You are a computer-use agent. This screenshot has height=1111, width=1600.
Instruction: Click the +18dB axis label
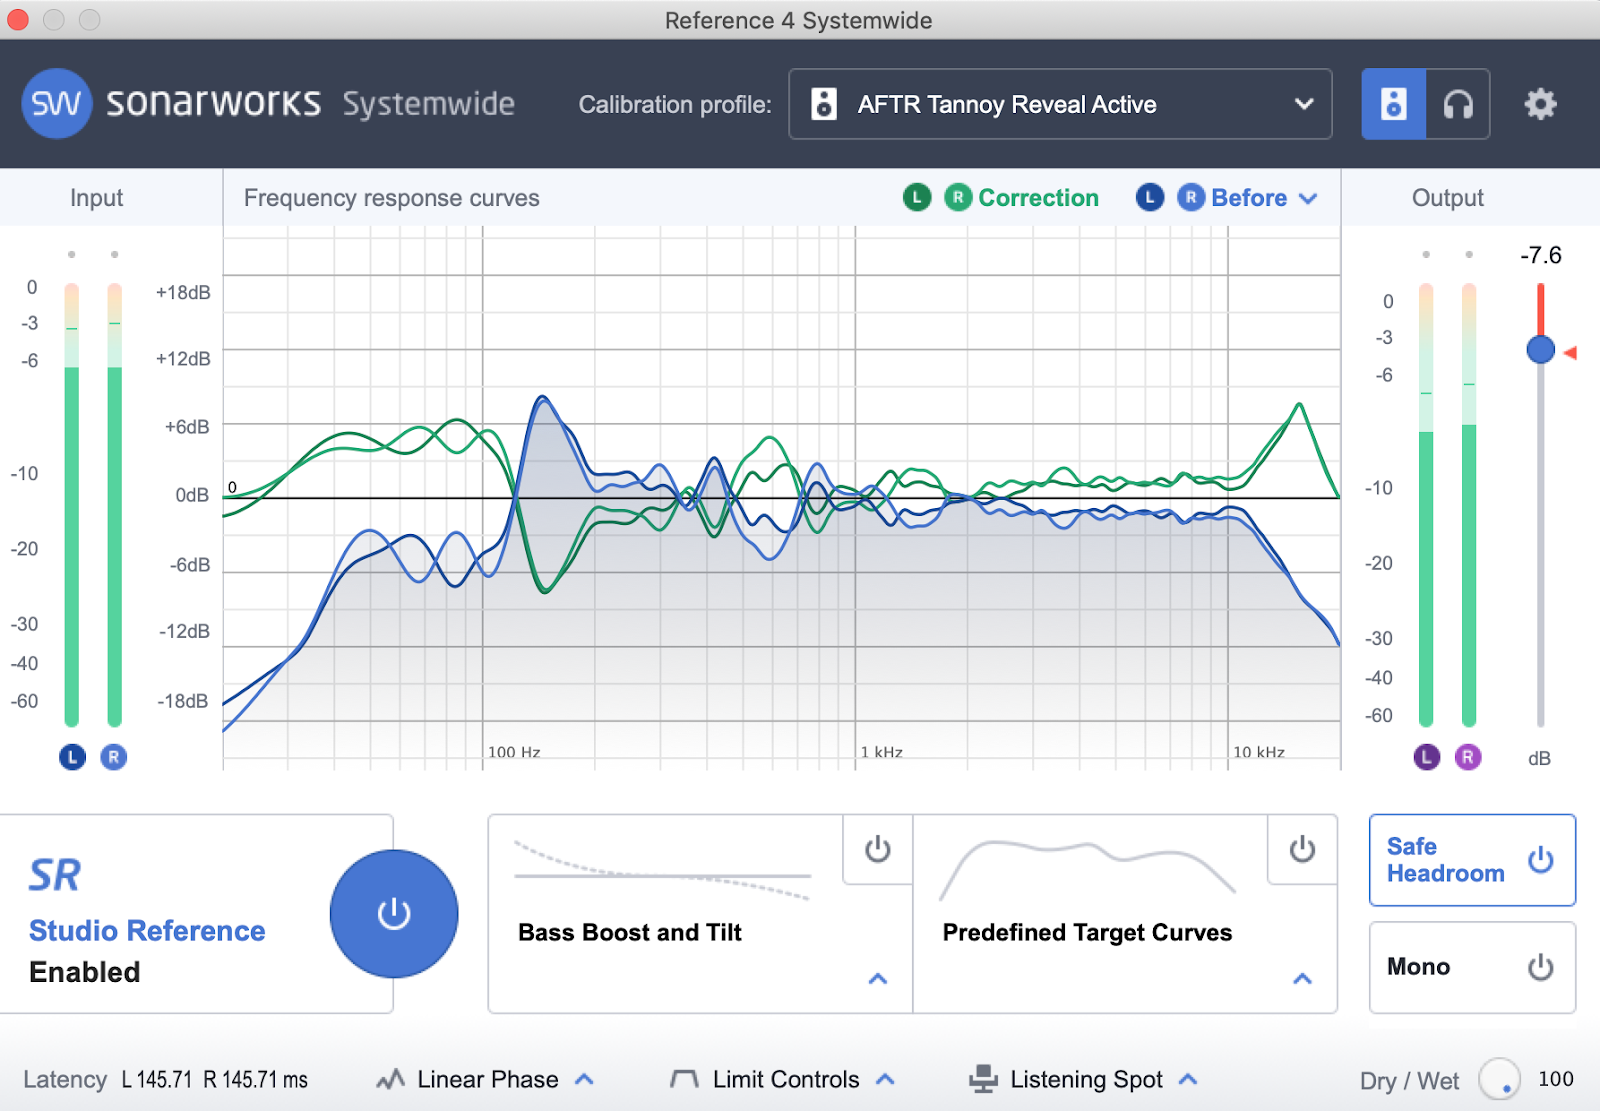click(x=183, y=293)
